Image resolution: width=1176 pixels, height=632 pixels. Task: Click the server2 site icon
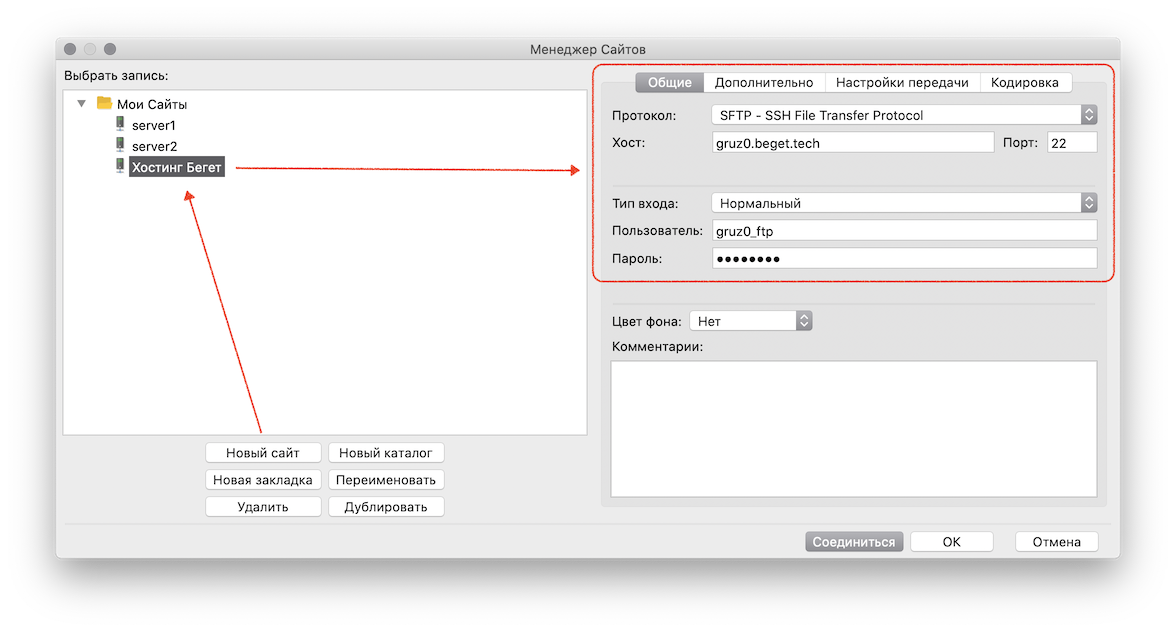click(120, 145)
